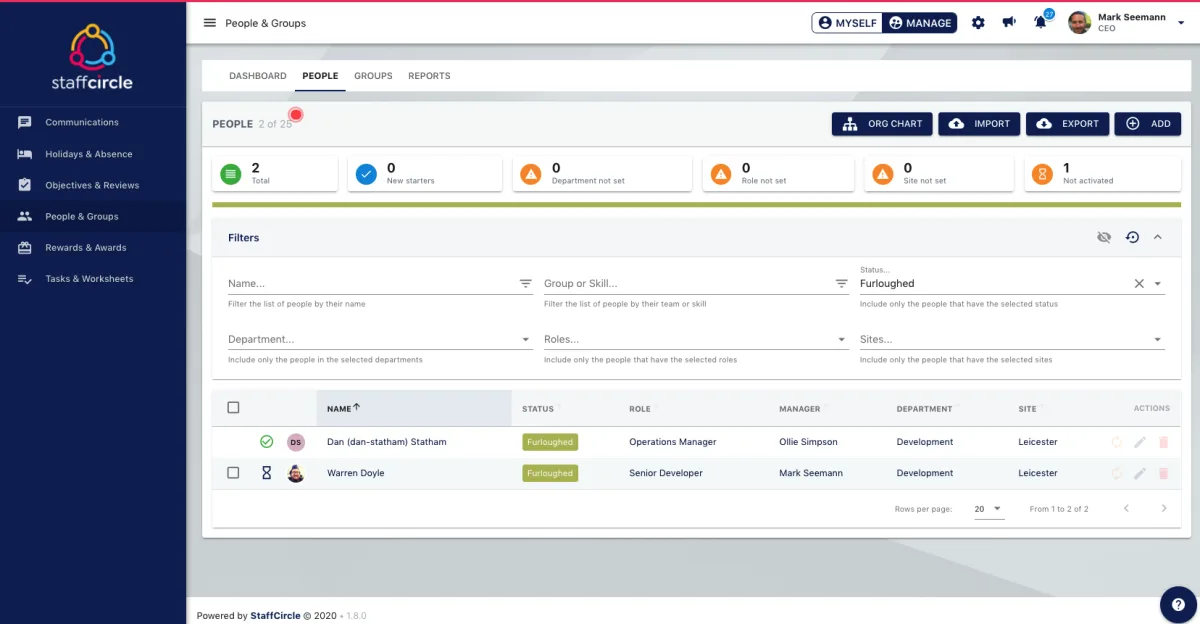The image size is (1200, 624).
Task: Click the Import button
Action: [979, 124]
